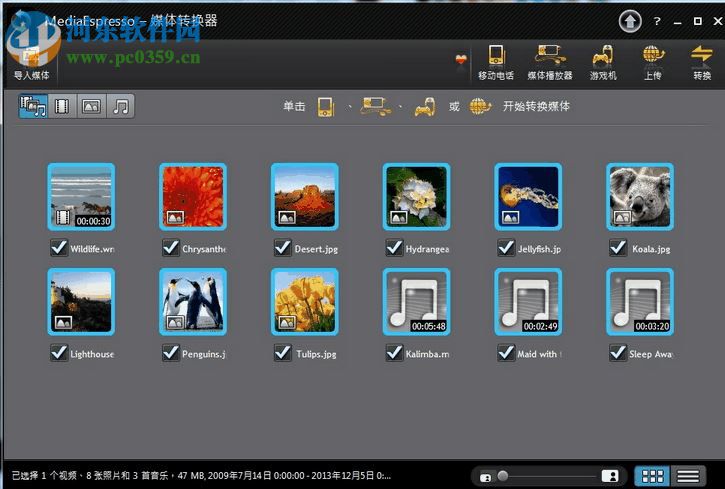Select the Koala photo thumbnail
This screenshot has height=489, width=725.
click(640, 196)
